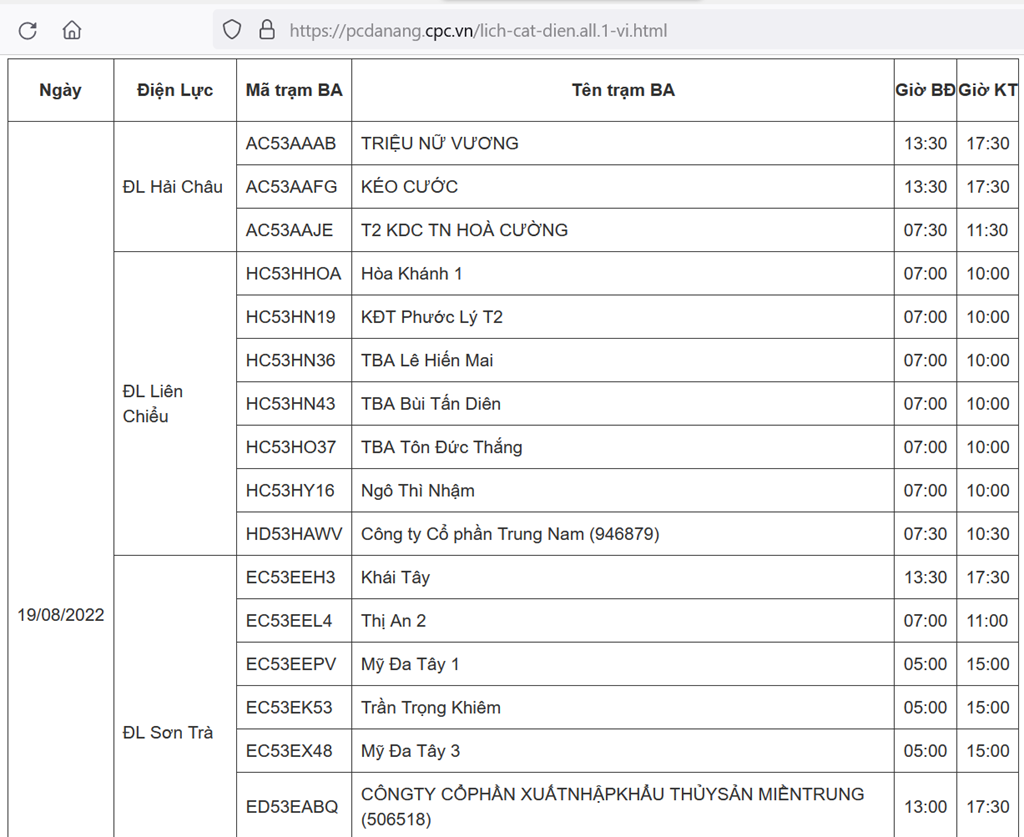1024x837 pixels.
Task: Select end time 10:00 in Ngô Thì Nhậm row
Action: [988, 490]
